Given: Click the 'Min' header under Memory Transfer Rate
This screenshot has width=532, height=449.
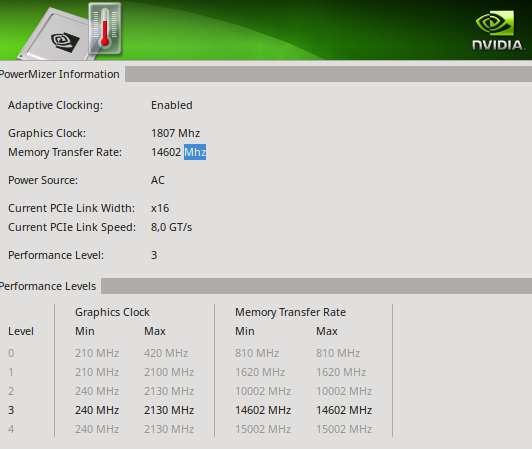Looking at the screenshot, I should [x=245, y=331].
